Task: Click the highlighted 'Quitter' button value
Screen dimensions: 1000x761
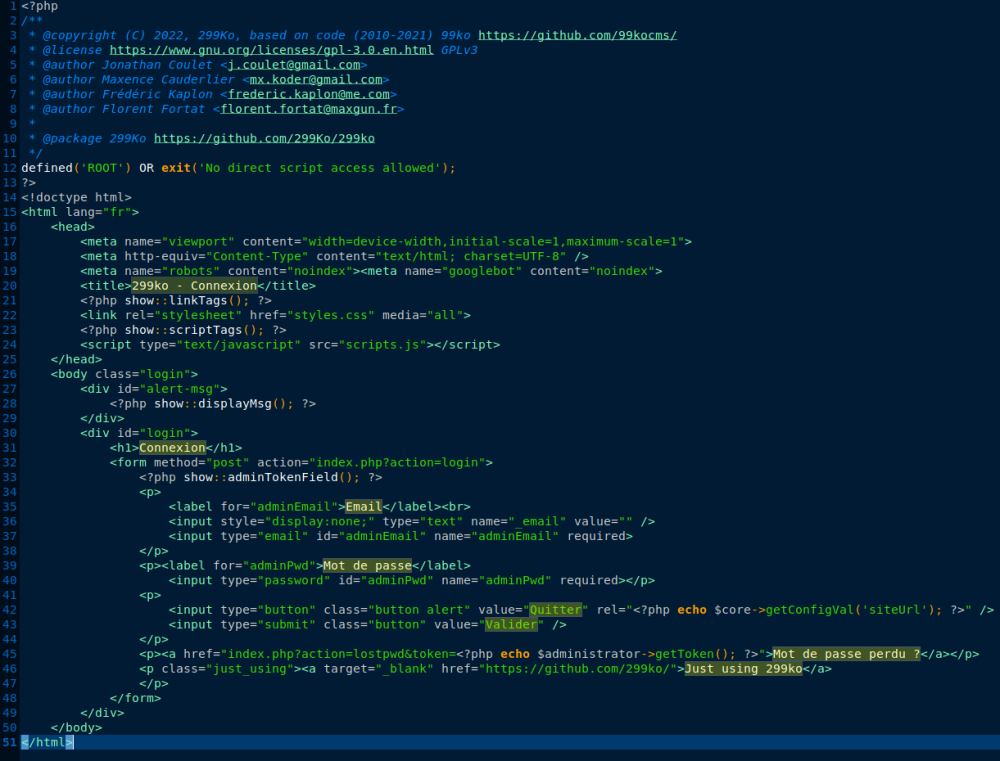Action: [x=555, y=610]
